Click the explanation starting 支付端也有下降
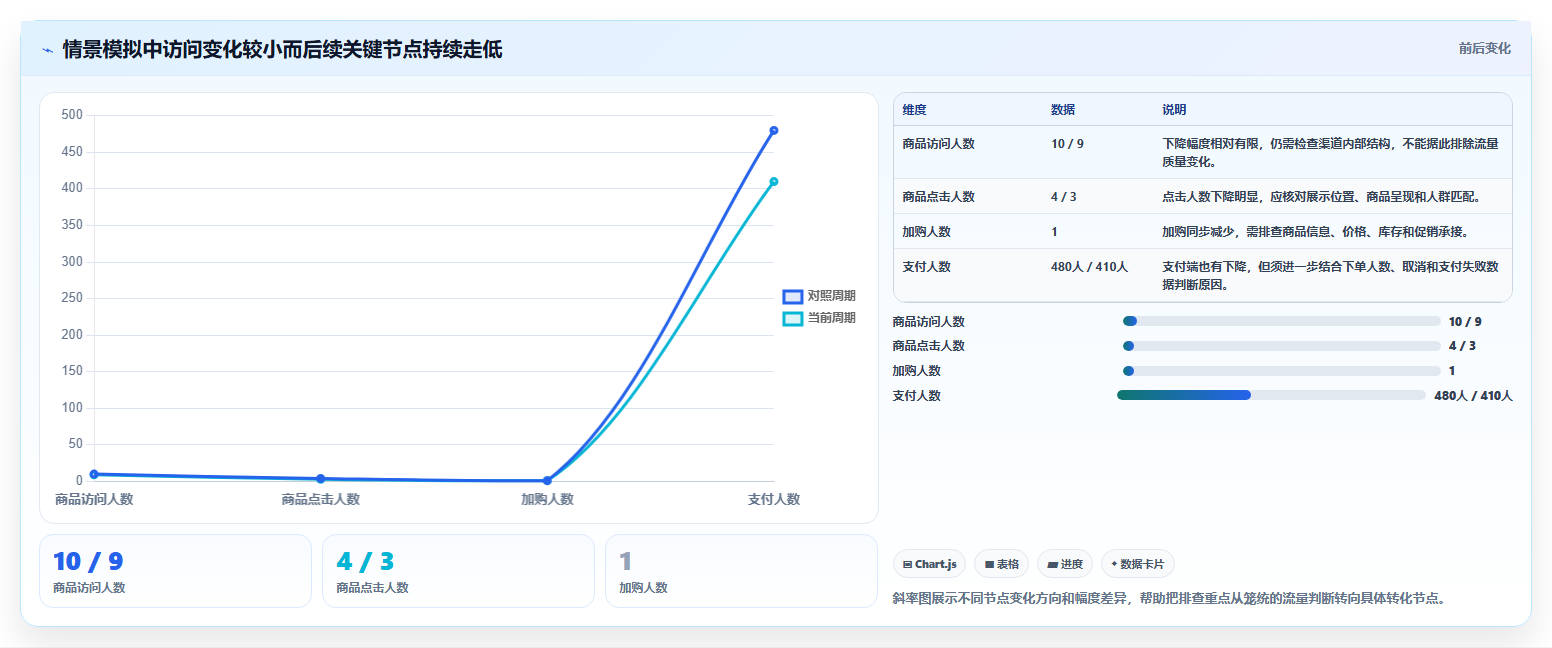The height and width of the screenshot is (648, 1552). (1330, 275)
